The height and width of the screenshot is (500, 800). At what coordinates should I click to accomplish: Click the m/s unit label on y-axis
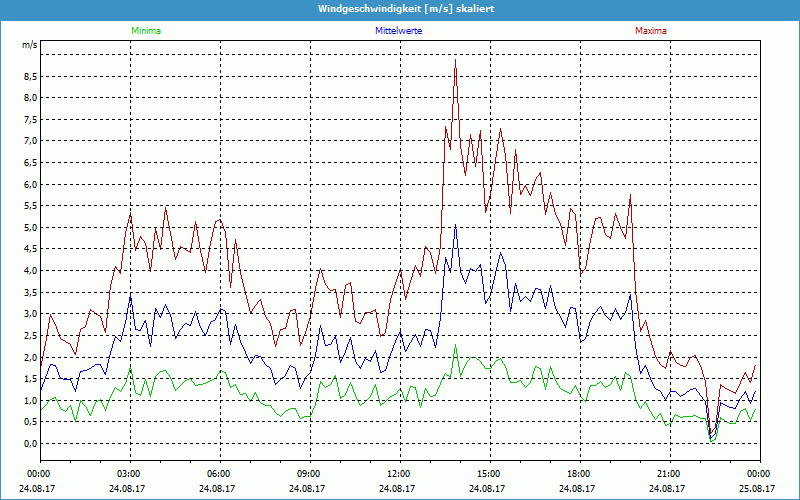coord(30,44)
